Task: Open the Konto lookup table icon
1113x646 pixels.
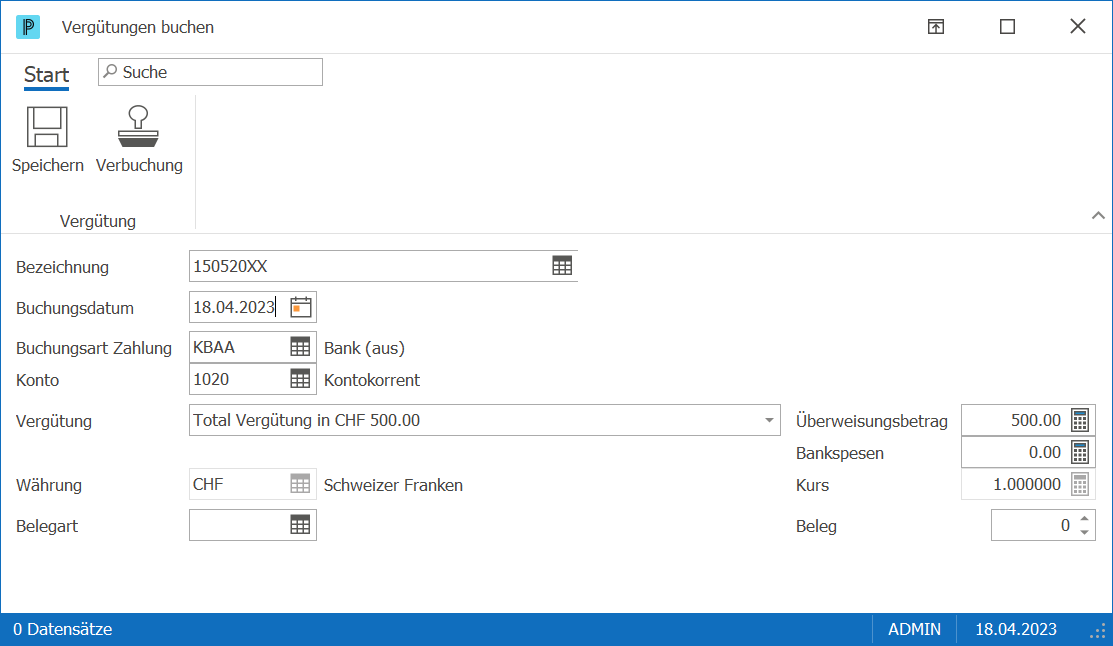Action: click(300, 379)
